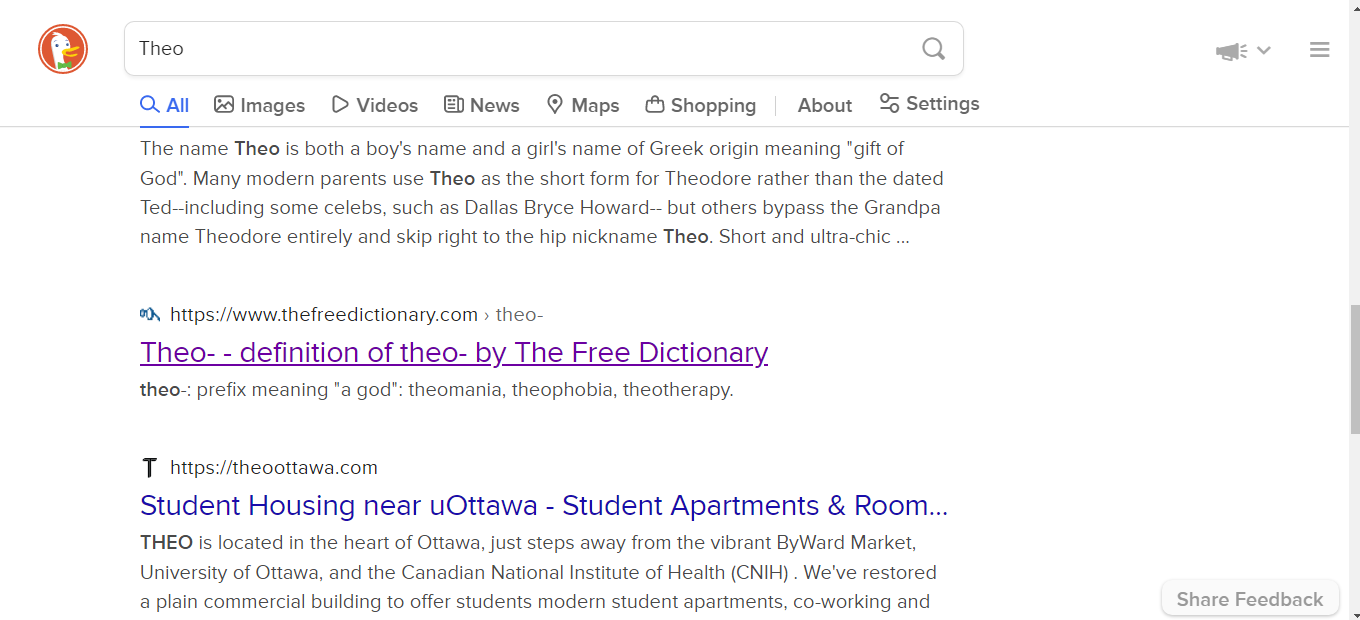Select the All results tab

[x=165, y=105]
